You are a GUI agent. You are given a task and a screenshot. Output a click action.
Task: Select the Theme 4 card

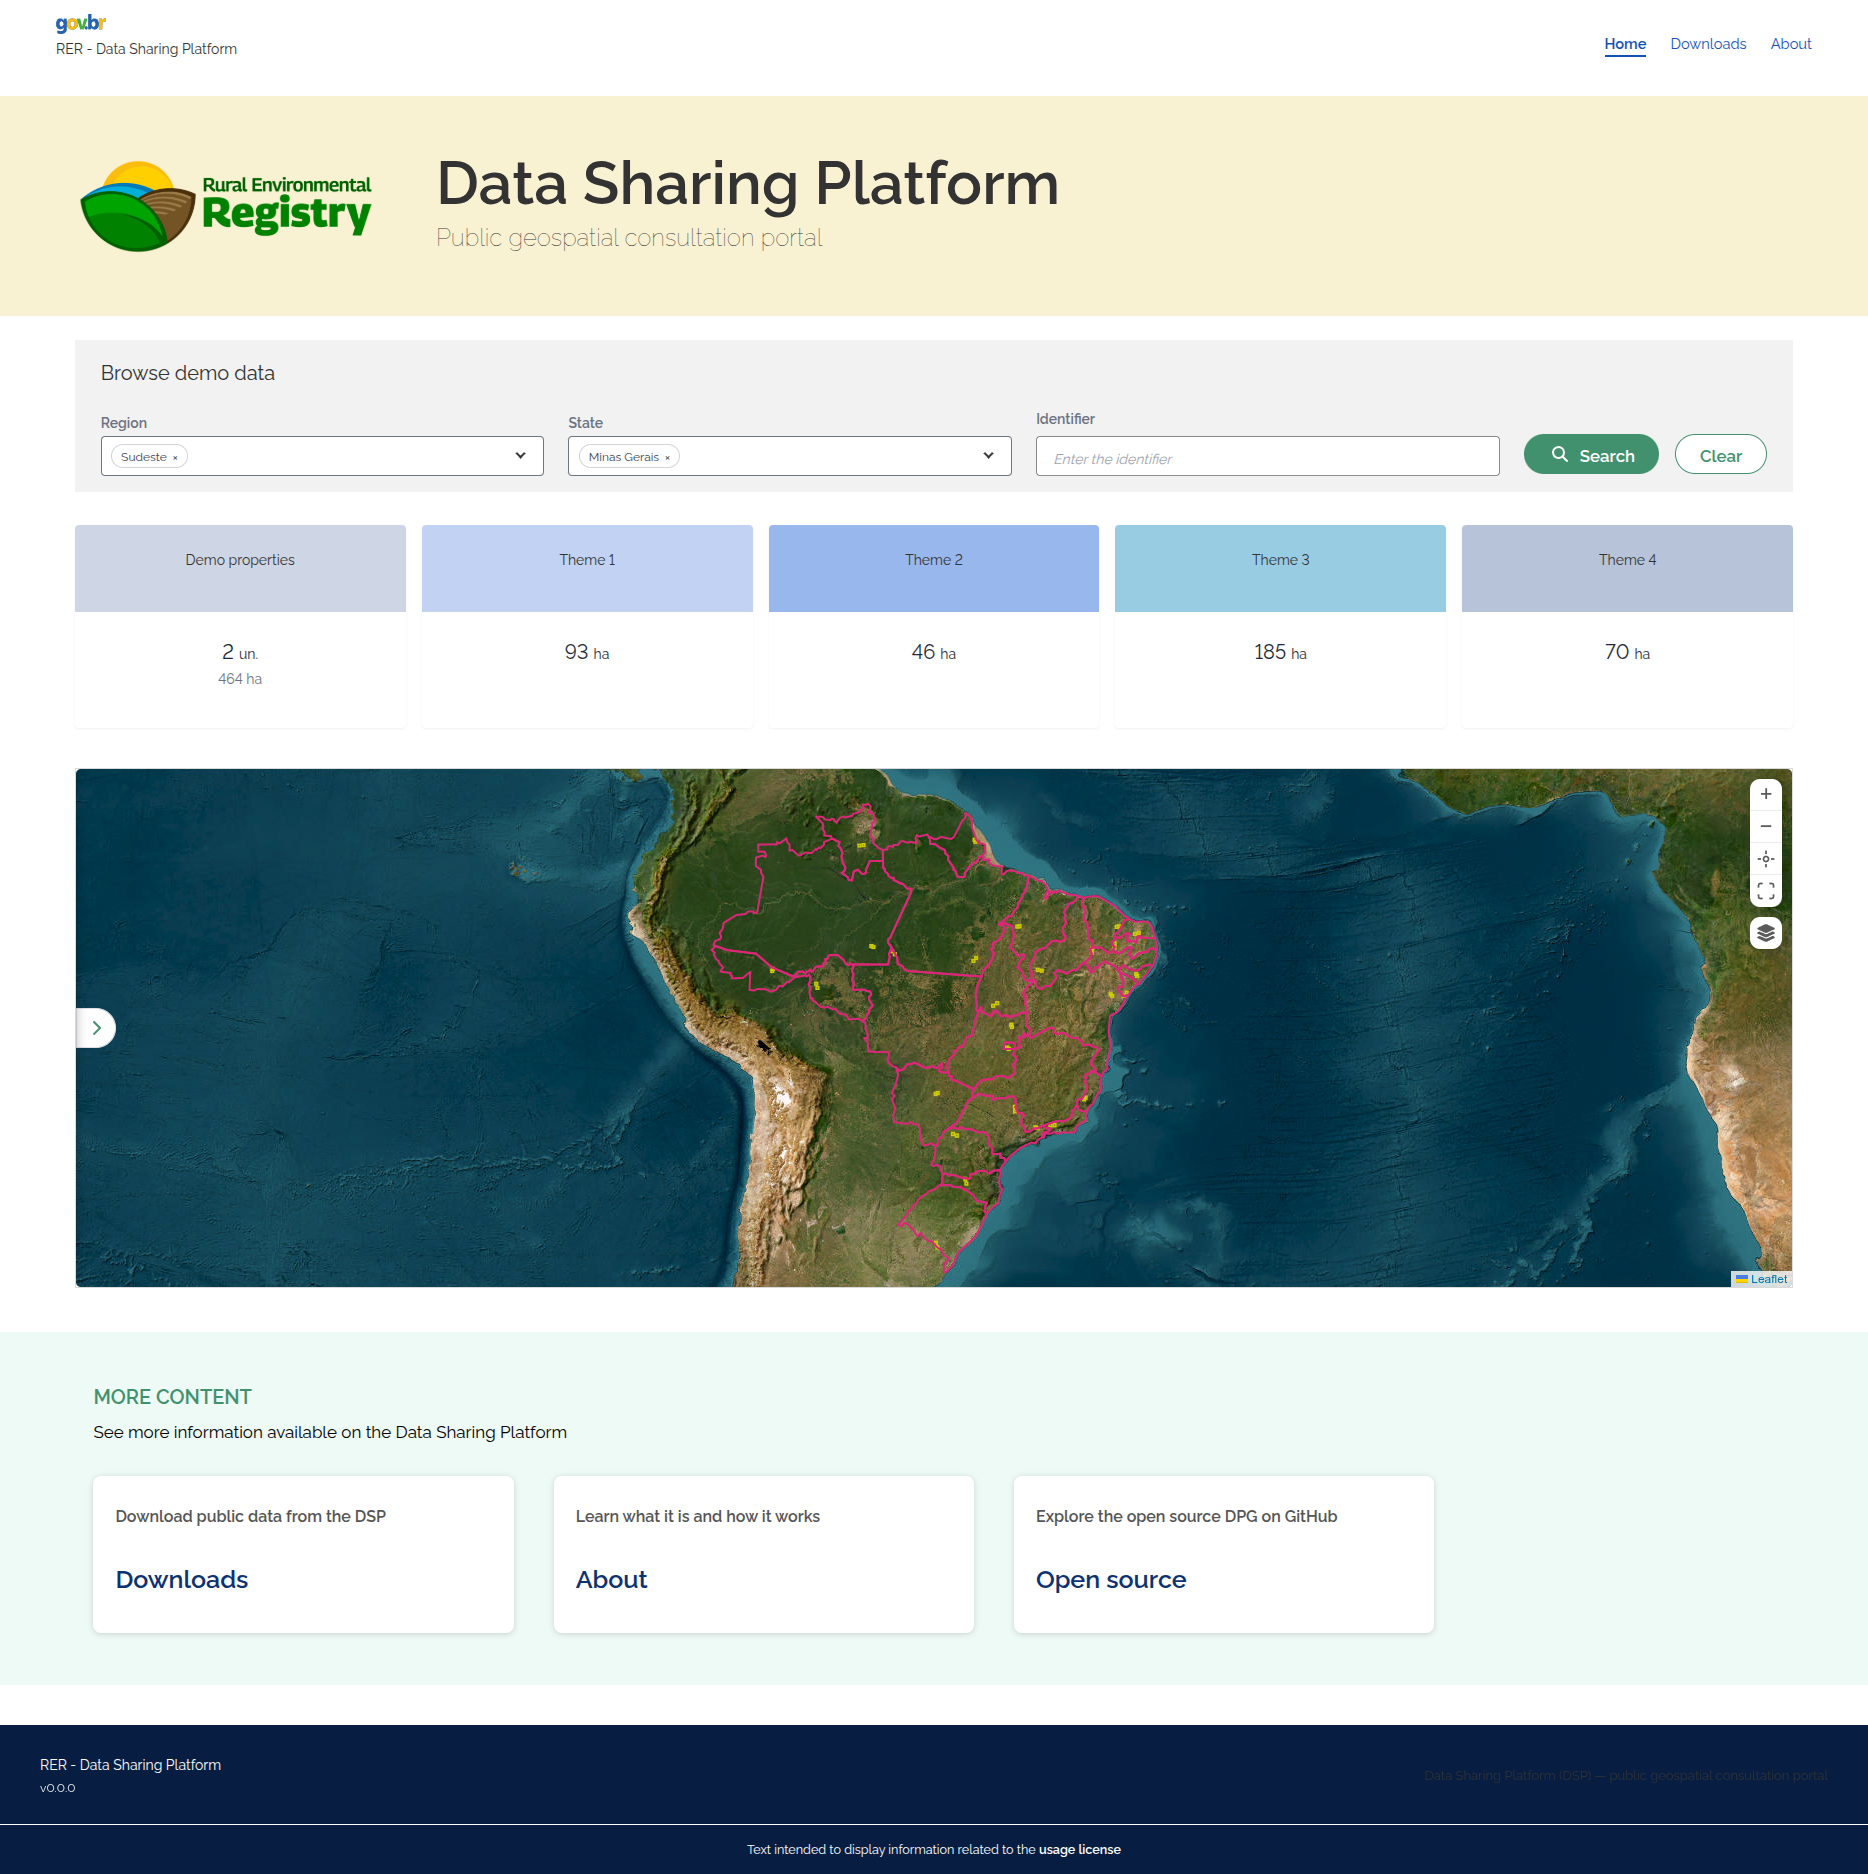click(1627, 627)
